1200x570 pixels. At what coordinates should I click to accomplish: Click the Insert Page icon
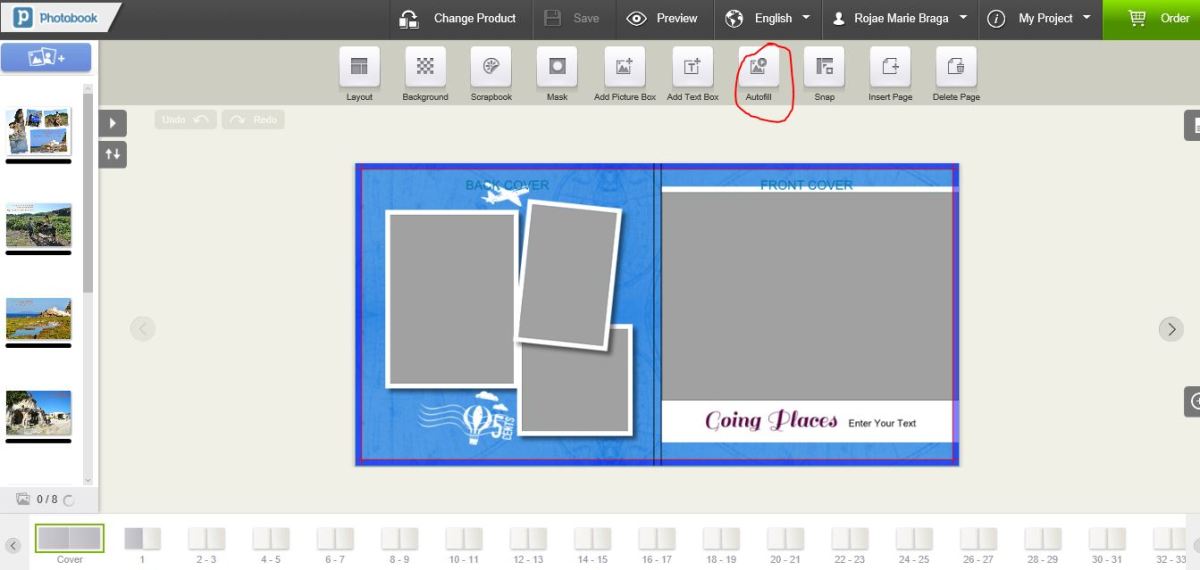click(890, 67)
